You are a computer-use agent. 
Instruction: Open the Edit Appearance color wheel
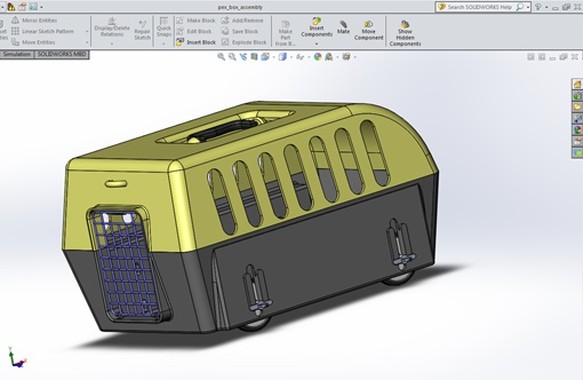click(318, 57)
